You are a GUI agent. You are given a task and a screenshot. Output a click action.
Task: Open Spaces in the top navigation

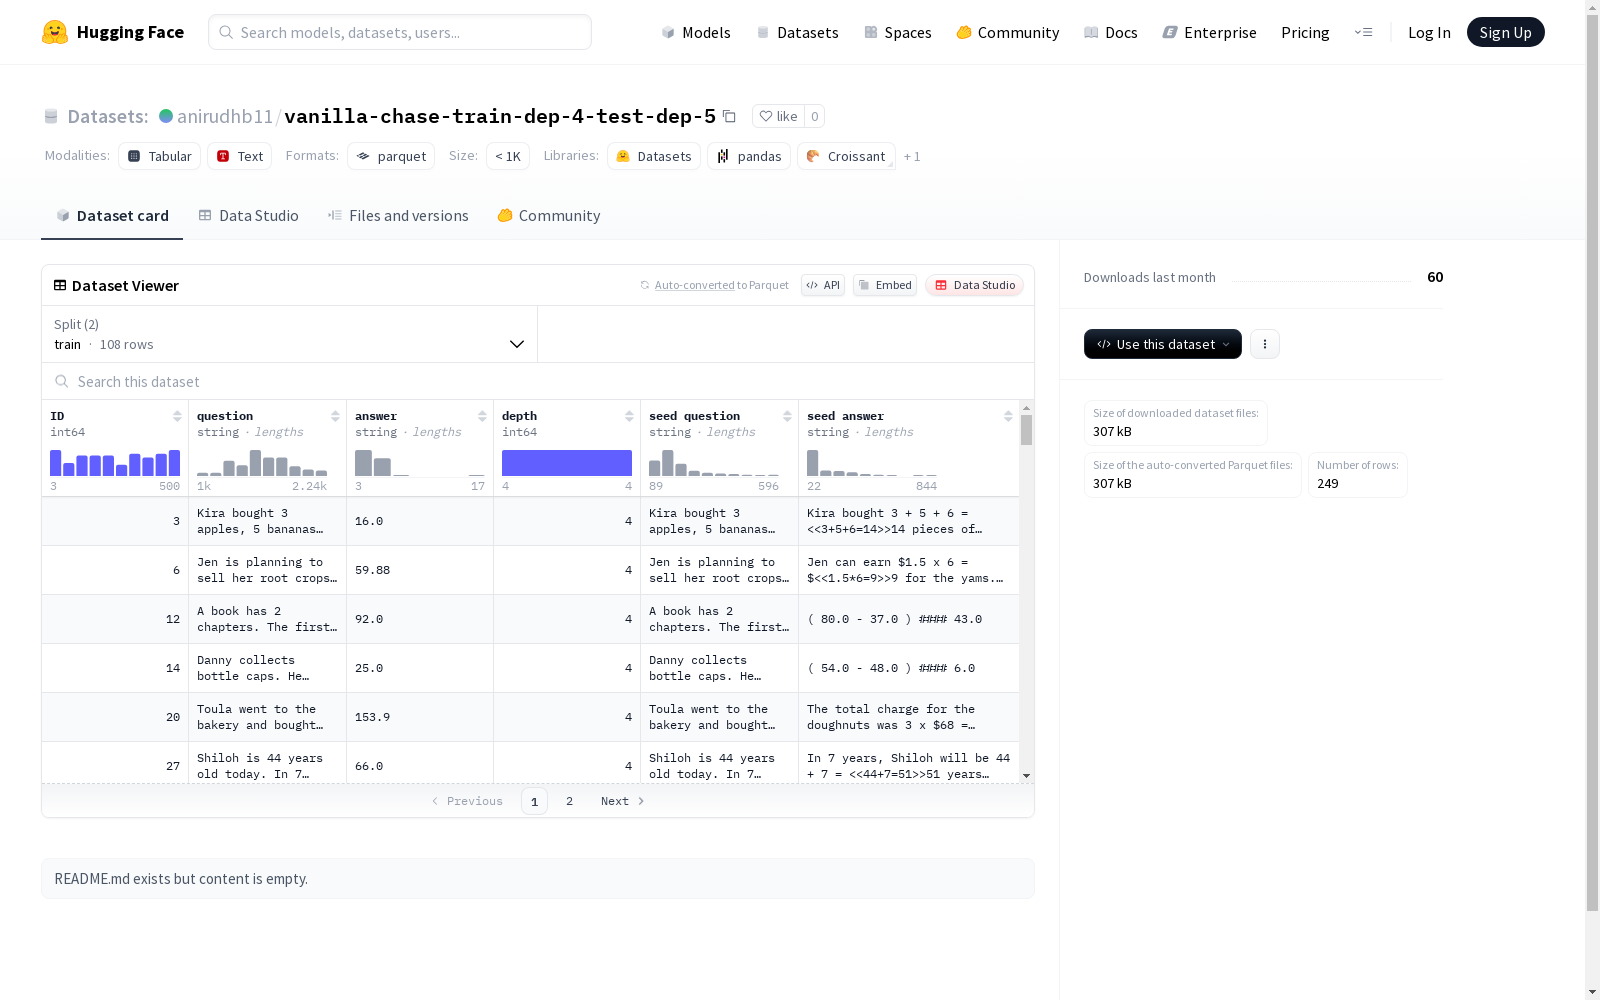(x=897, y=32)
